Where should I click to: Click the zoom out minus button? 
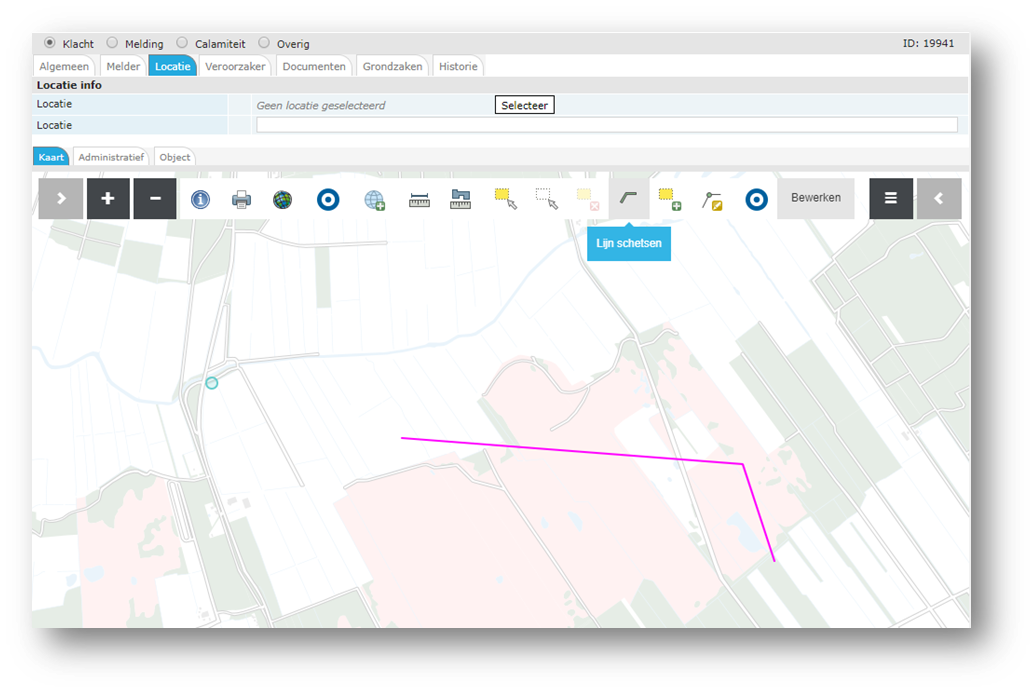(155, 199)
